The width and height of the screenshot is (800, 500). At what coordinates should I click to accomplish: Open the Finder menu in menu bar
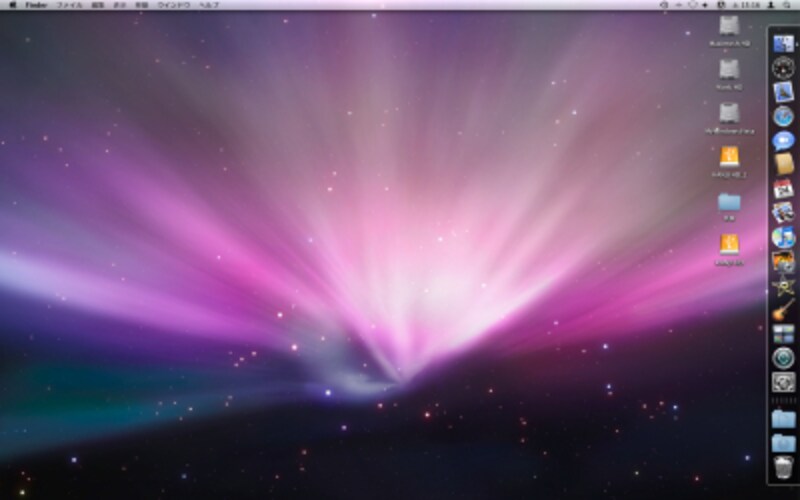point(36,5)
